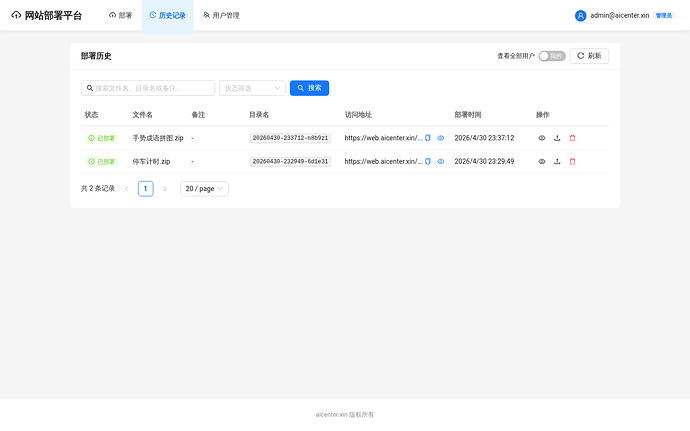View deployment details of 停车计时.zip
The height and width of the screenshot is (431, 690).
pos(542,162)
